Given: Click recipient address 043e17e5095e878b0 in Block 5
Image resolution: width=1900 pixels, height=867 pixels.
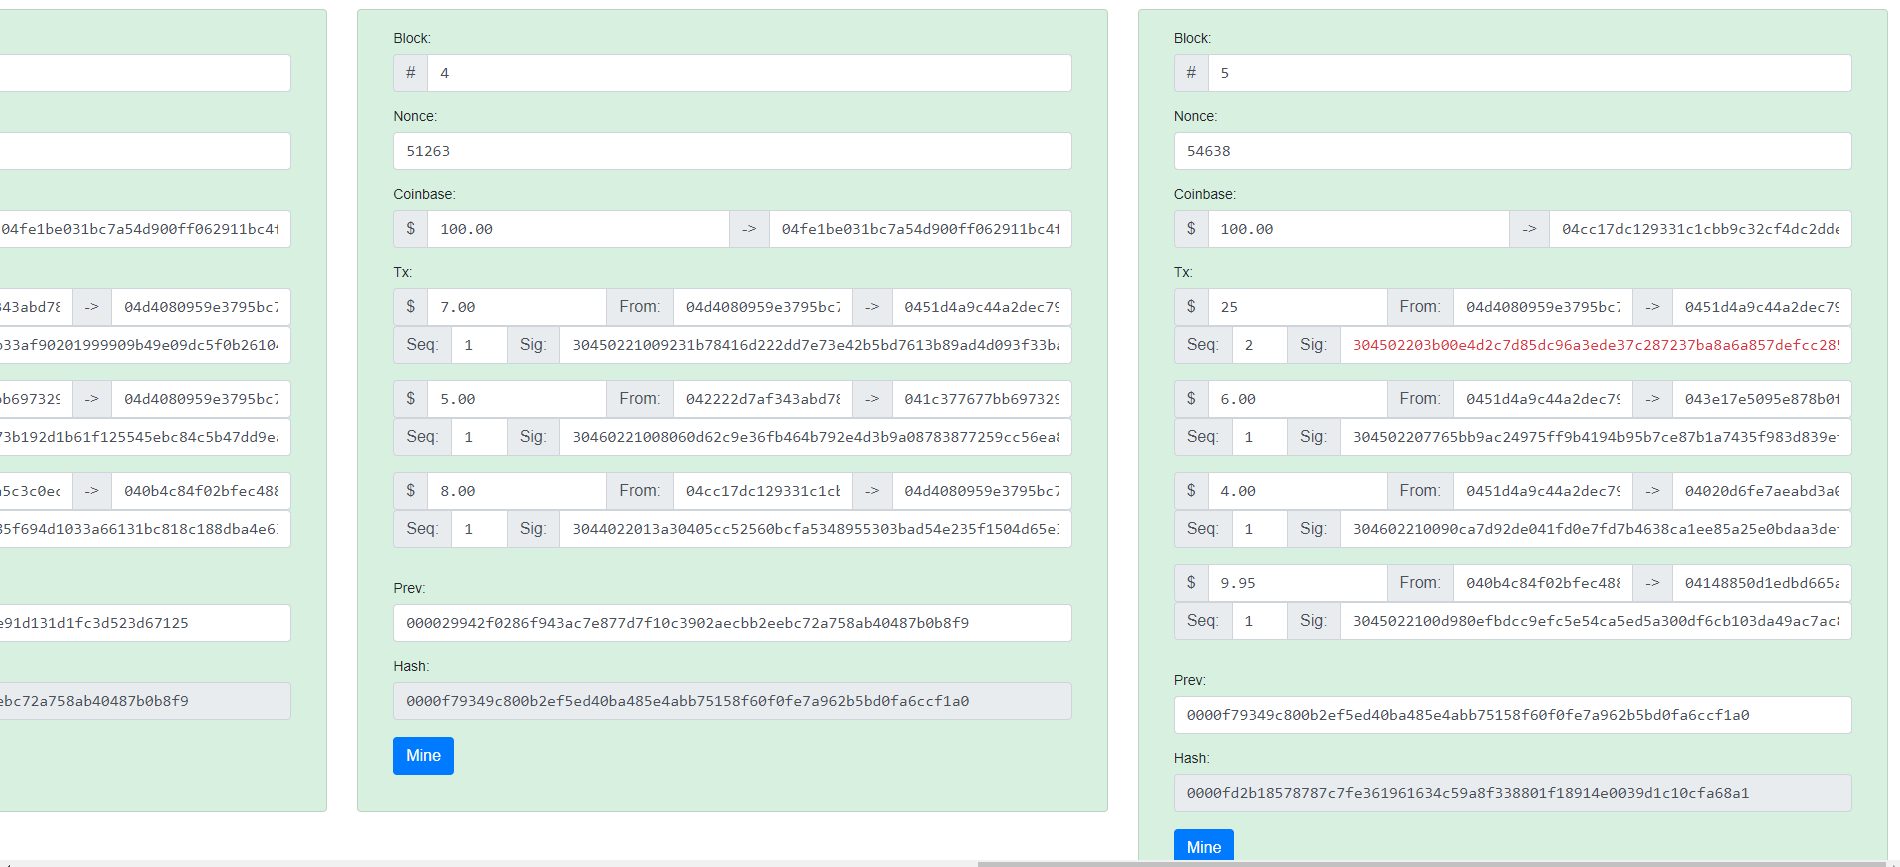Looking at the screenshot, I should click(1762, 399).
